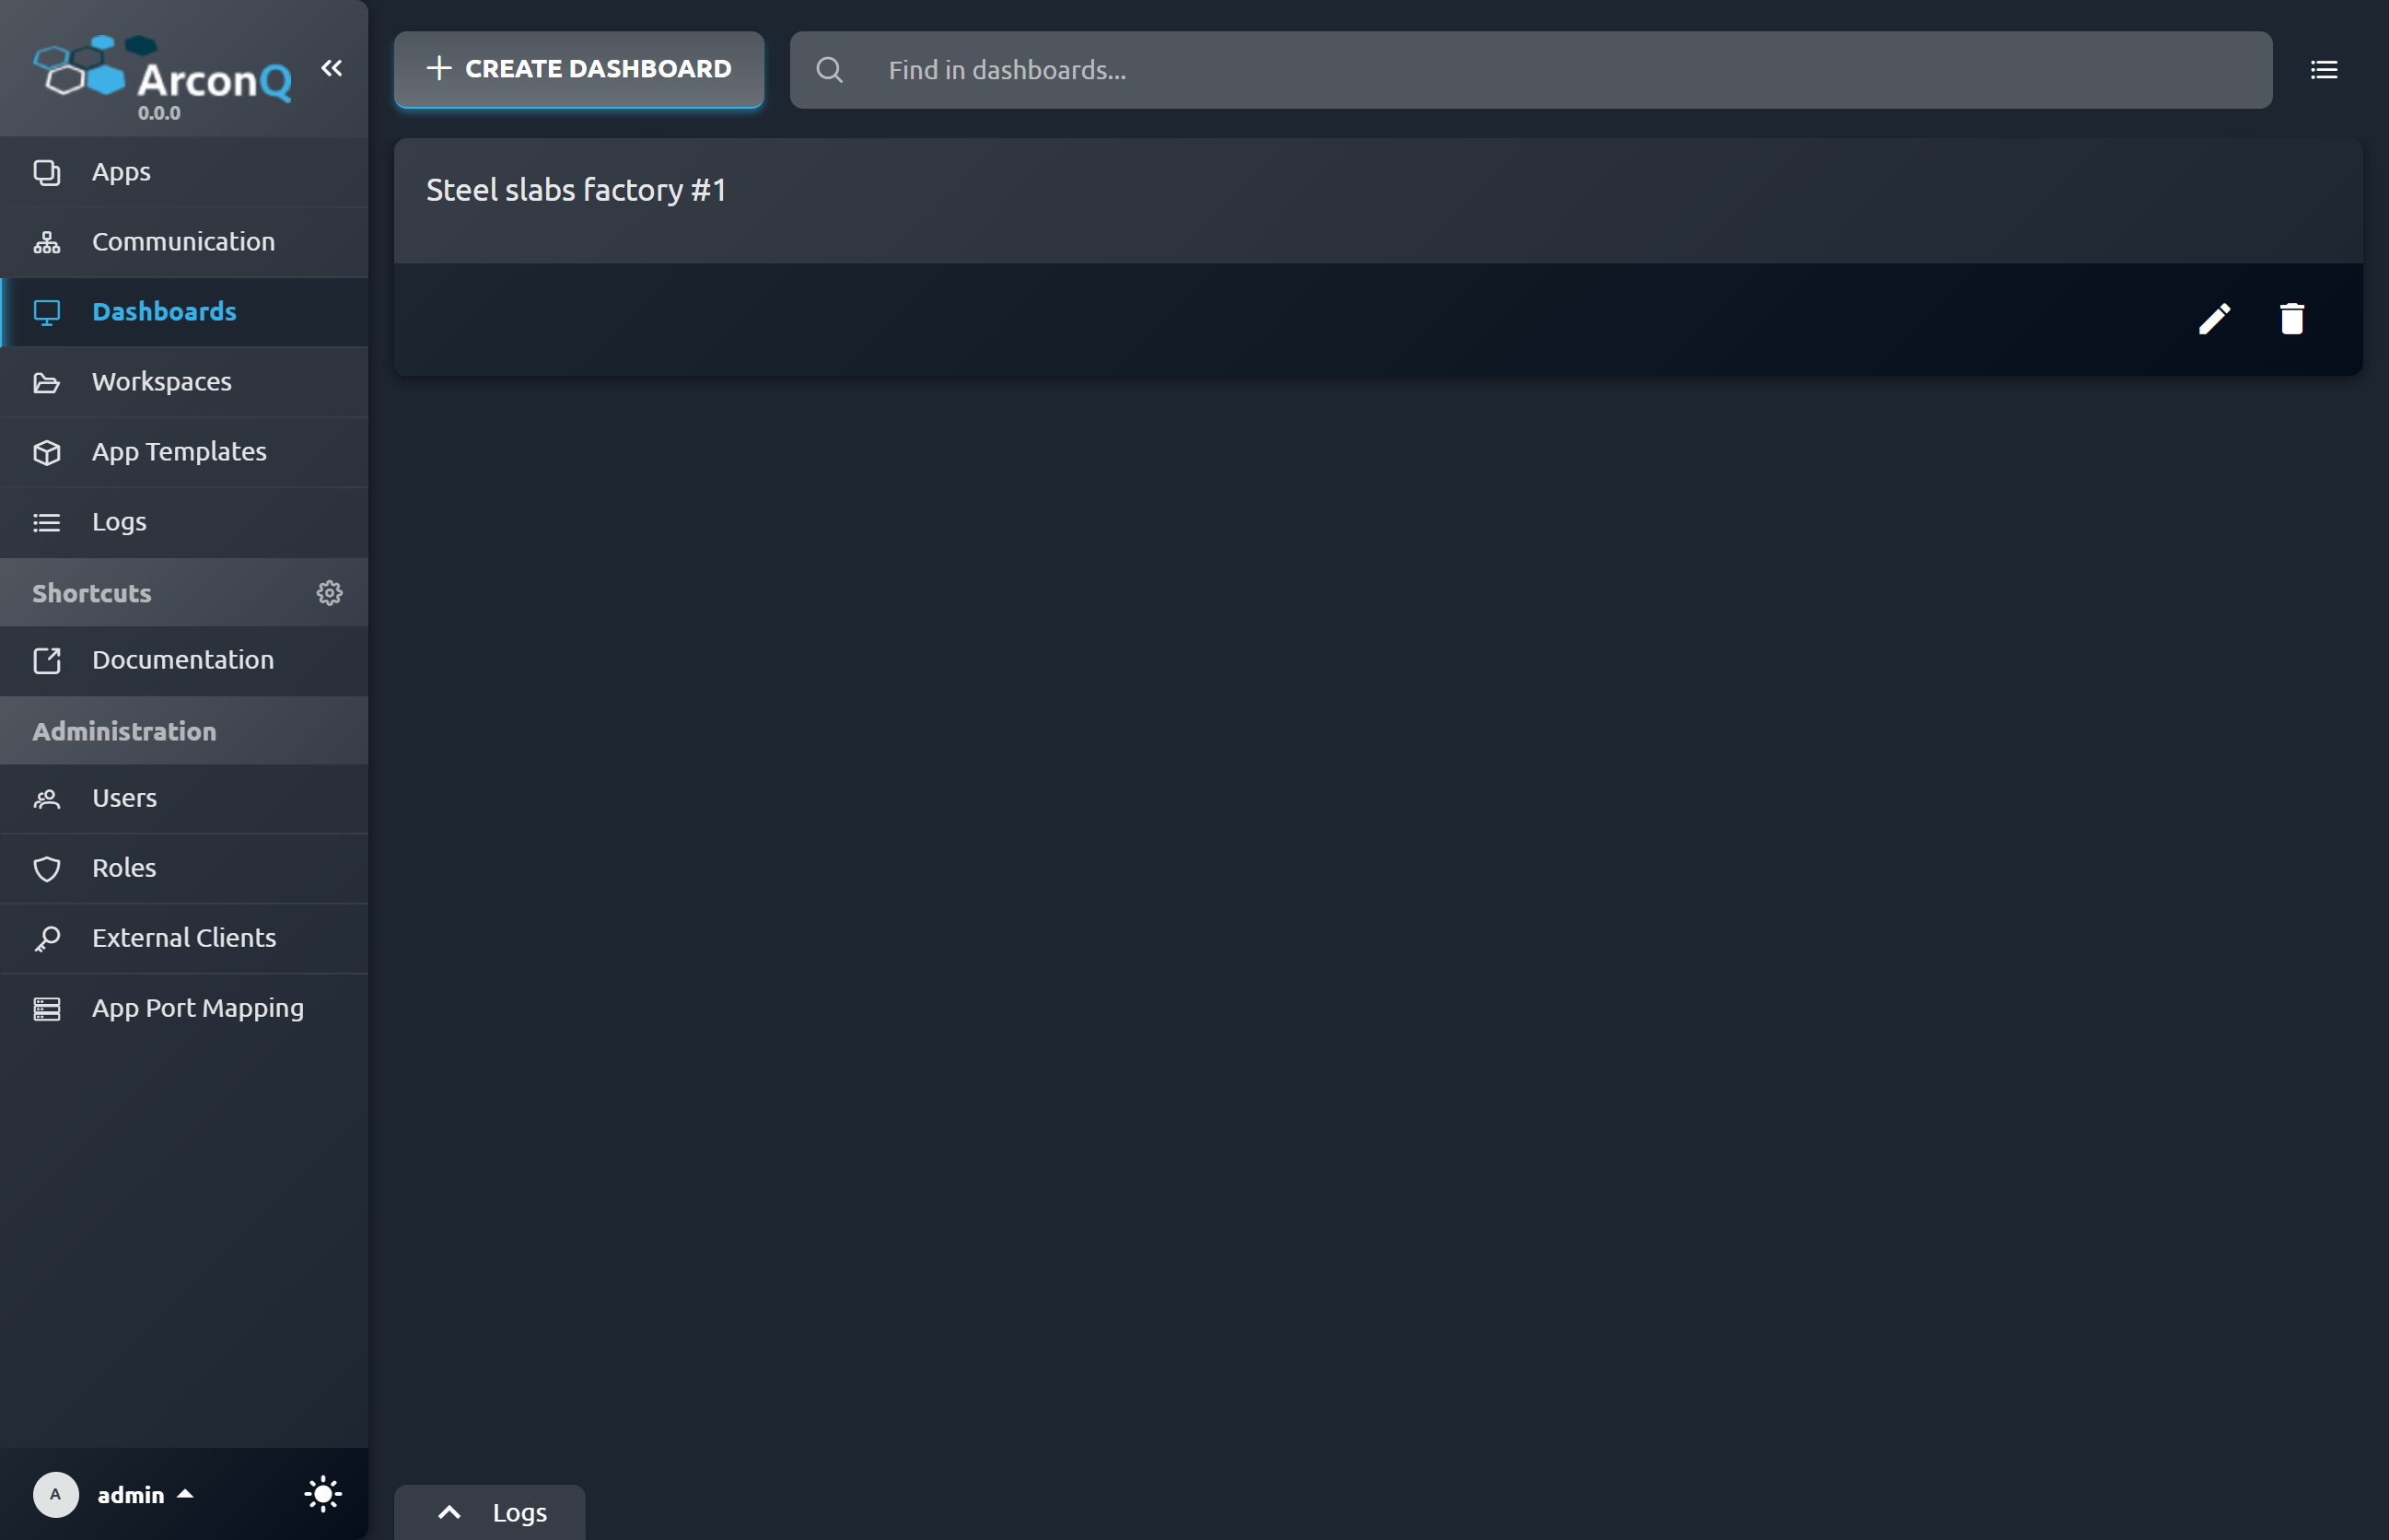
Task: Expand the bottom Logs panel
Action: (x=489, y=1512)
